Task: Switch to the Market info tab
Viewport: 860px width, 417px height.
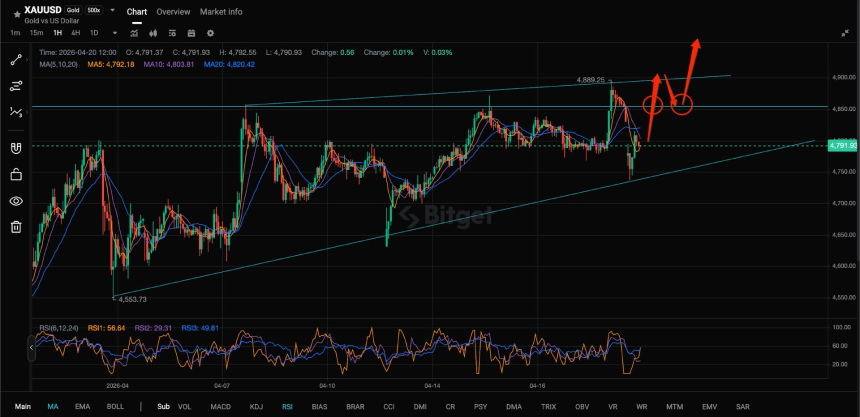Action: (x=221, y=12)
